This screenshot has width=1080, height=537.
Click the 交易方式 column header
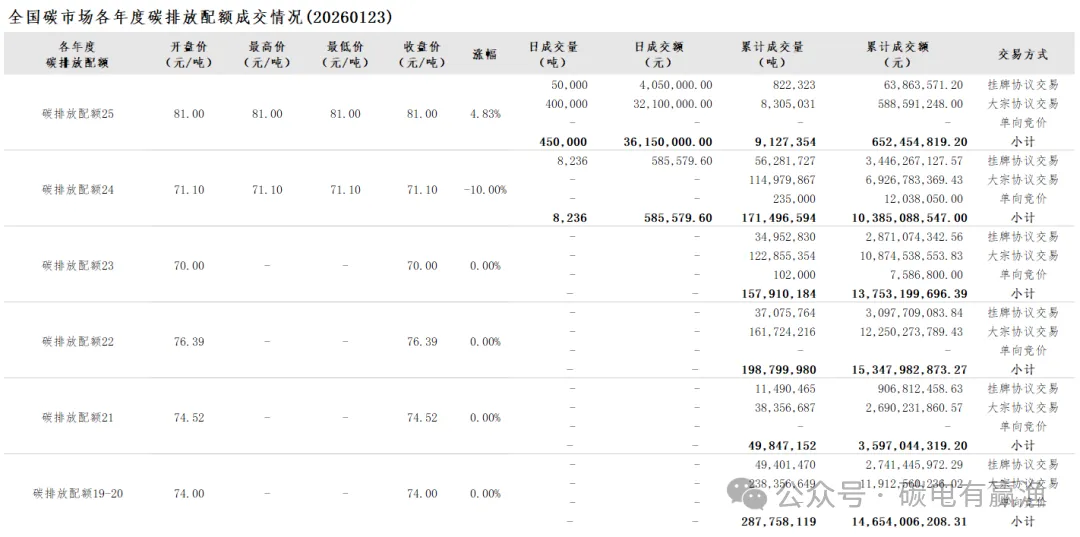[x=1022, y=54]
